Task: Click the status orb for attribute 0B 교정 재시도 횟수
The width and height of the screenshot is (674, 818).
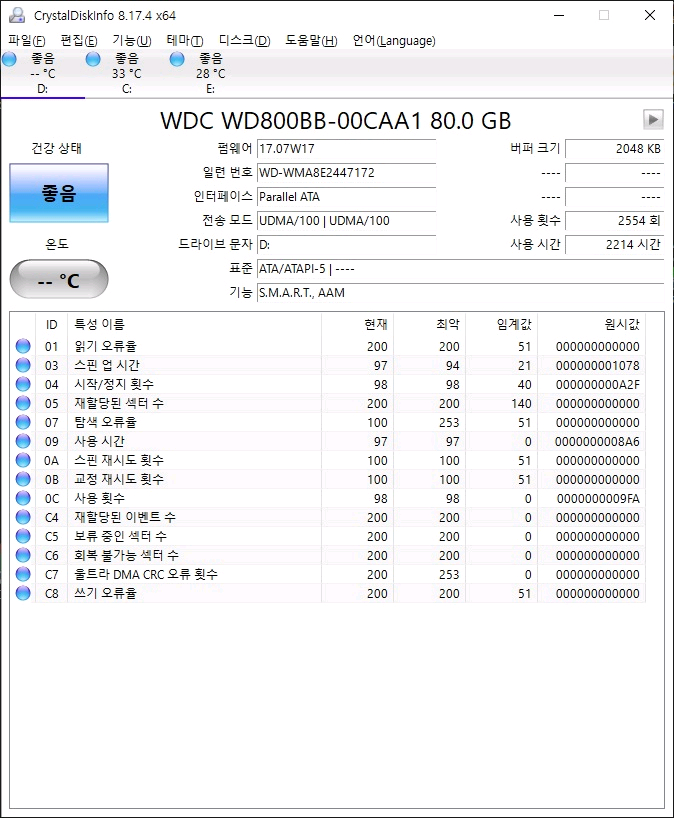Action: [x=23, y=479]
